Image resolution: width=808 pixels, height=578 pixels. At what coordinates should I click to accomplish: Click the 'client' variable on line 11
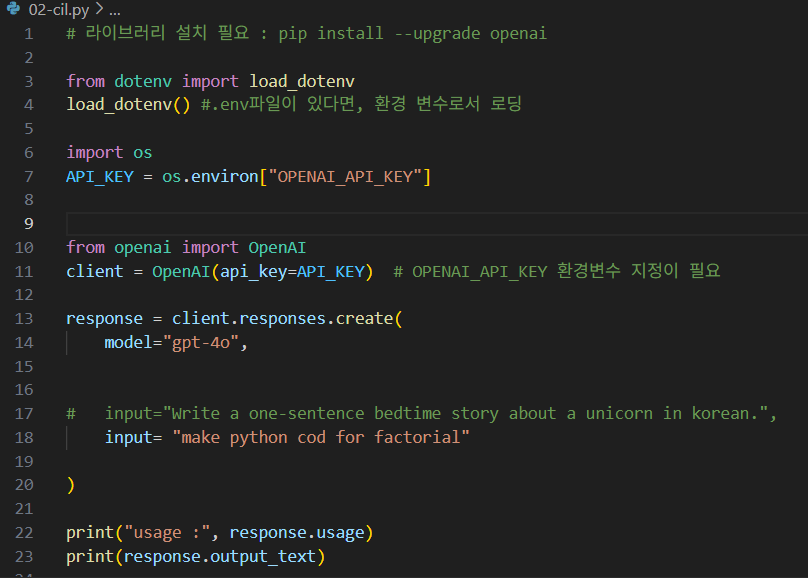click(x=95, y=271)
